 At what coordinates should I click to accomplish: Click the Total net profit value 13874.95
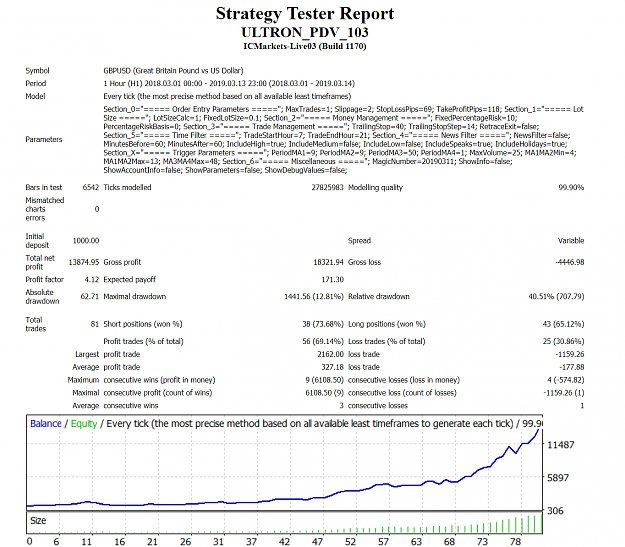tap(84, 262)
